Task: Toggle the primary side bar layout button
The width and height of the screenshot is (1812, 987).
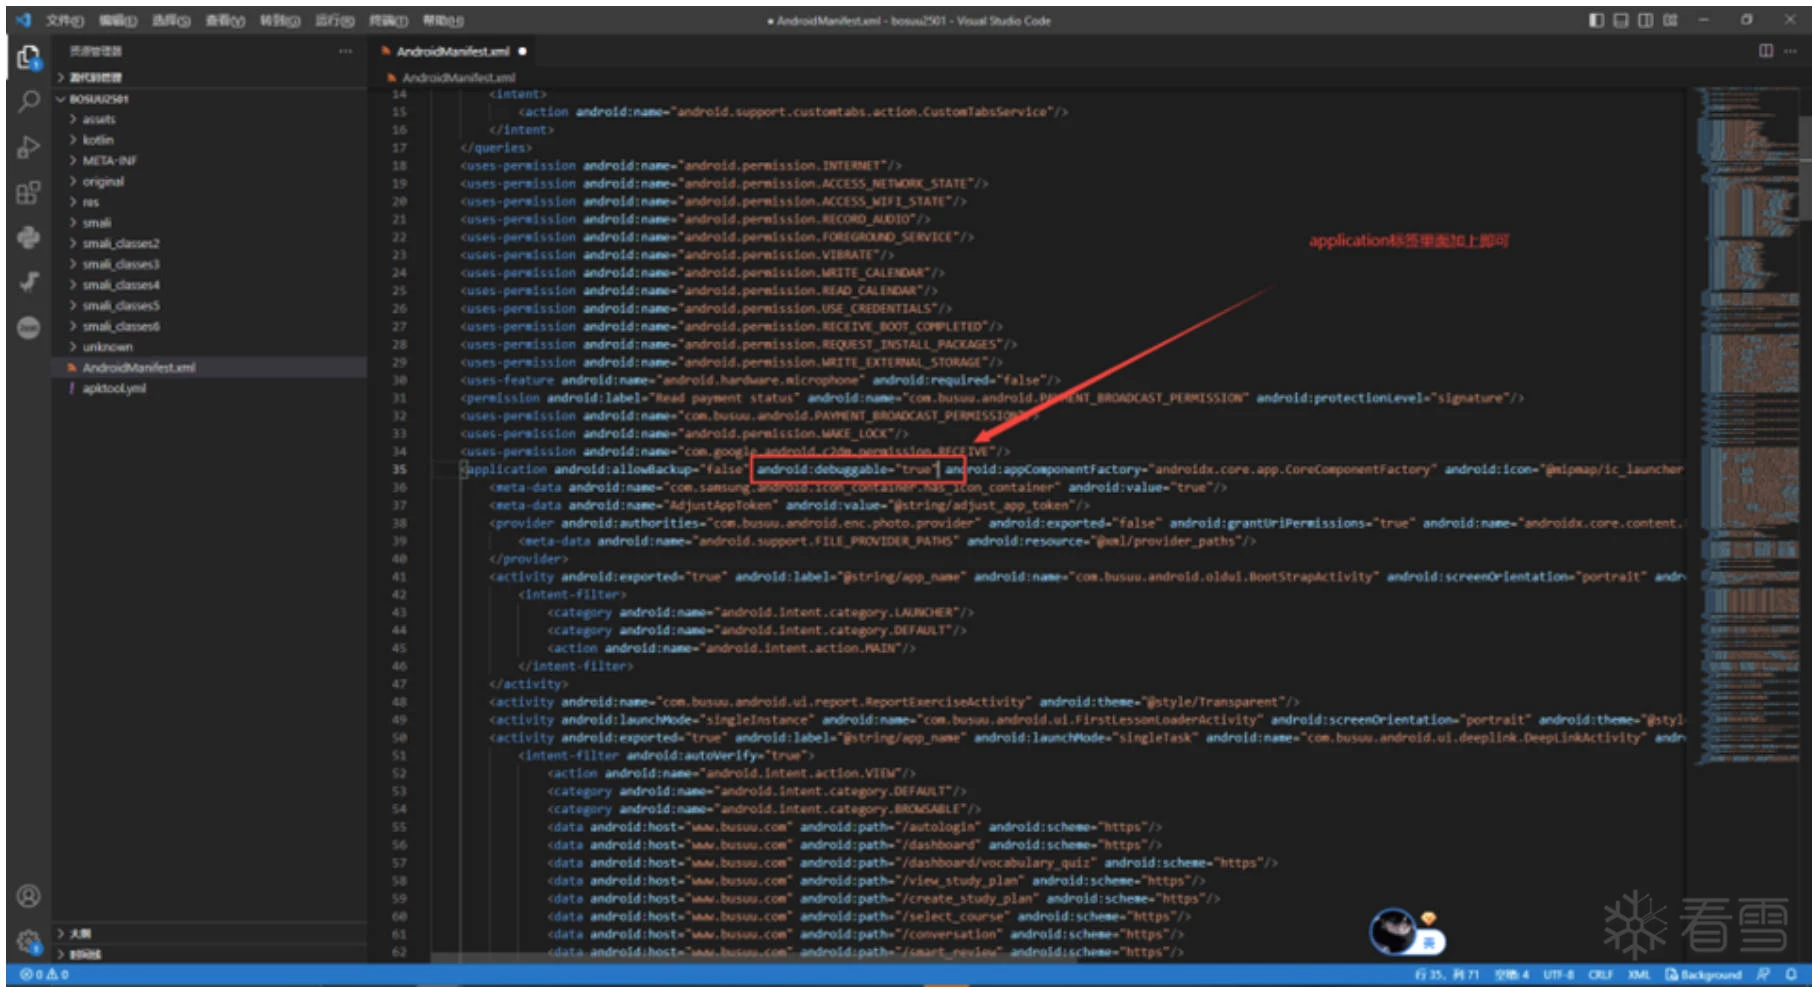Action: 1596,20
